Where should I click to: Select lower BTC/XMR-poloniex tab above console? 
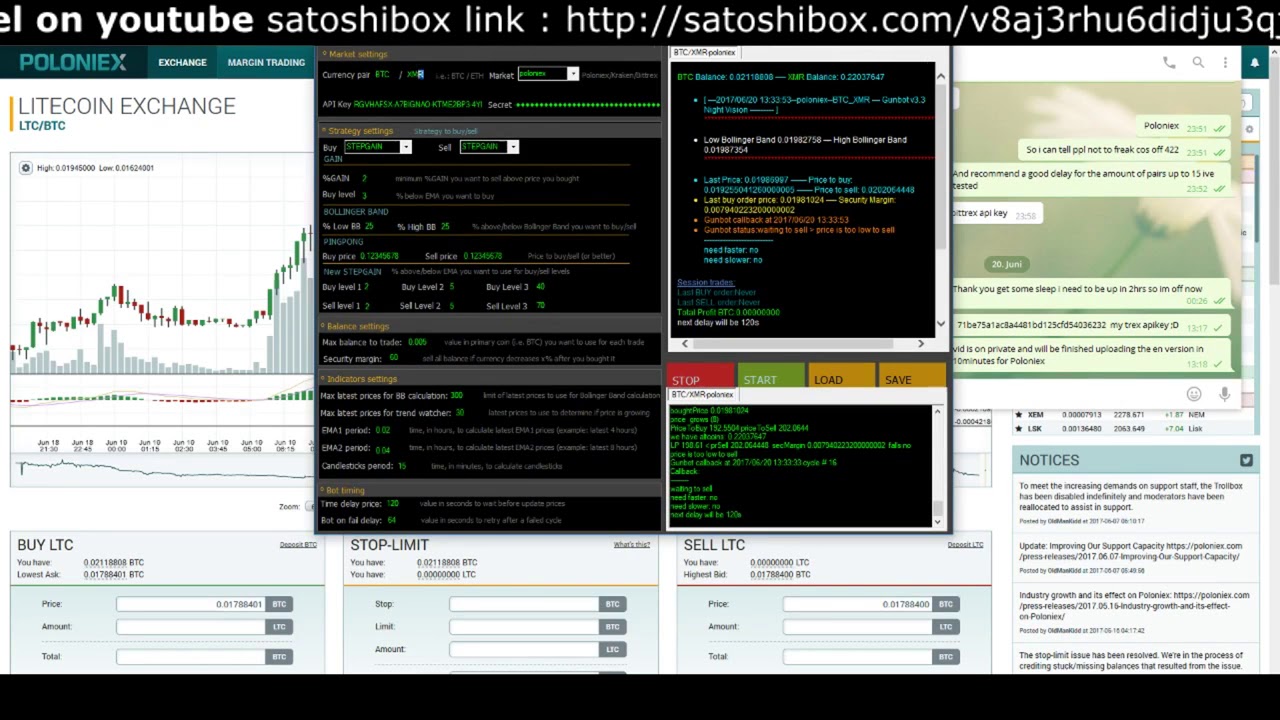[x=702, y=394]
